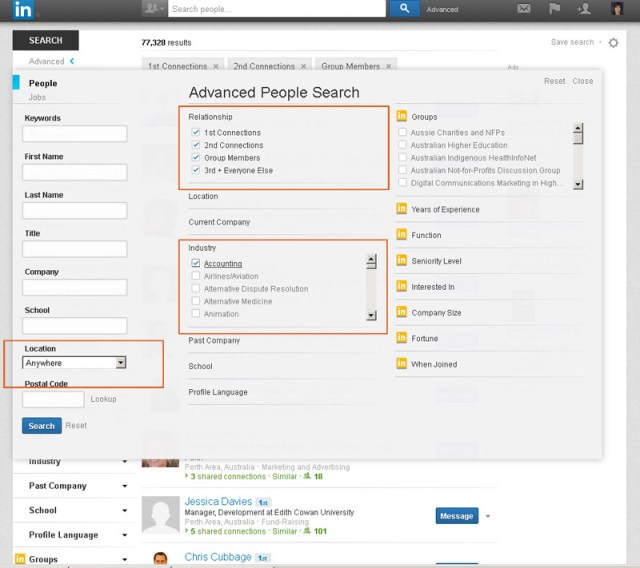Check Alternative Dispute Resolution checkbox

(x=196, y=288)
